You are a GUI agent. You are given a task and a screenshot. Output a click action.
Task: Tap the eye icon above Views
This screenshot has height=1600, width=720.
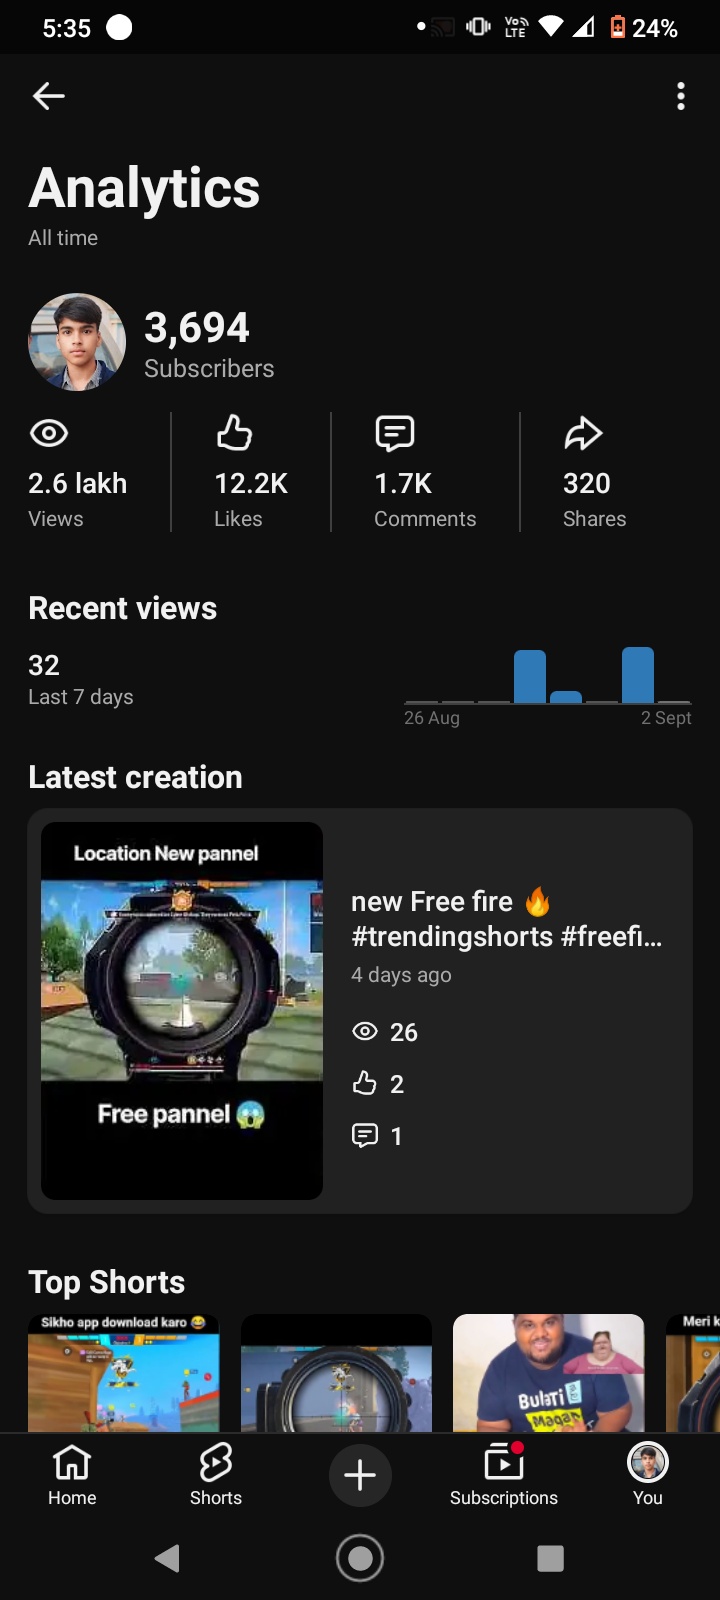(49, 433)
